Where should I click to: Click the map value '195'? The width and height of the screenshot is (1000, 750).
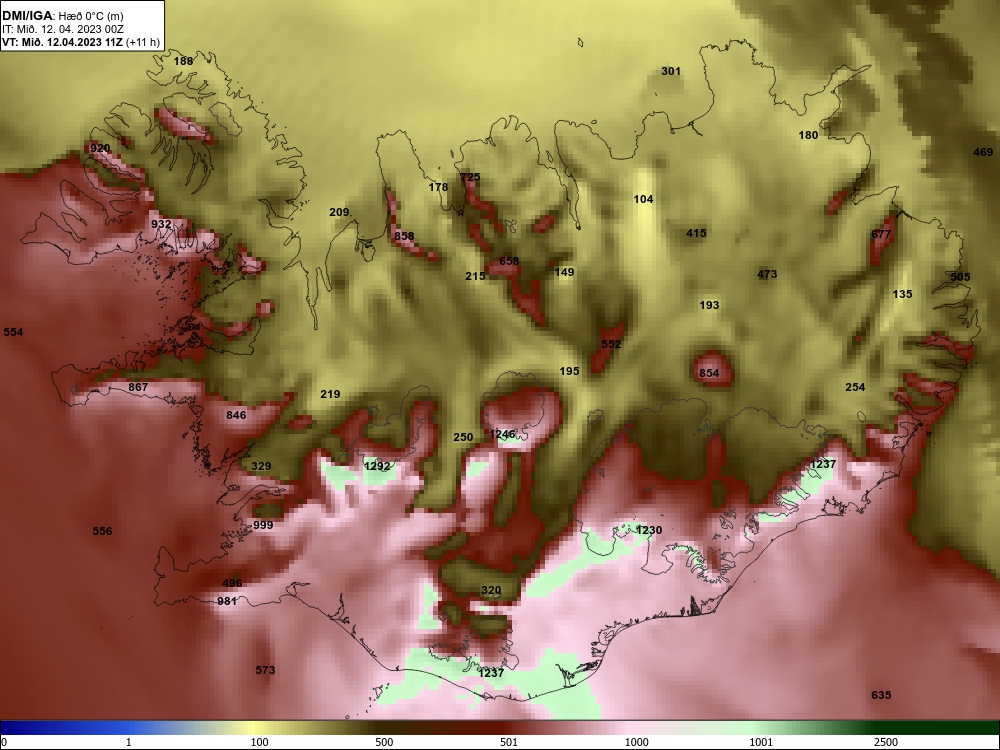click(x=570, y=371)
